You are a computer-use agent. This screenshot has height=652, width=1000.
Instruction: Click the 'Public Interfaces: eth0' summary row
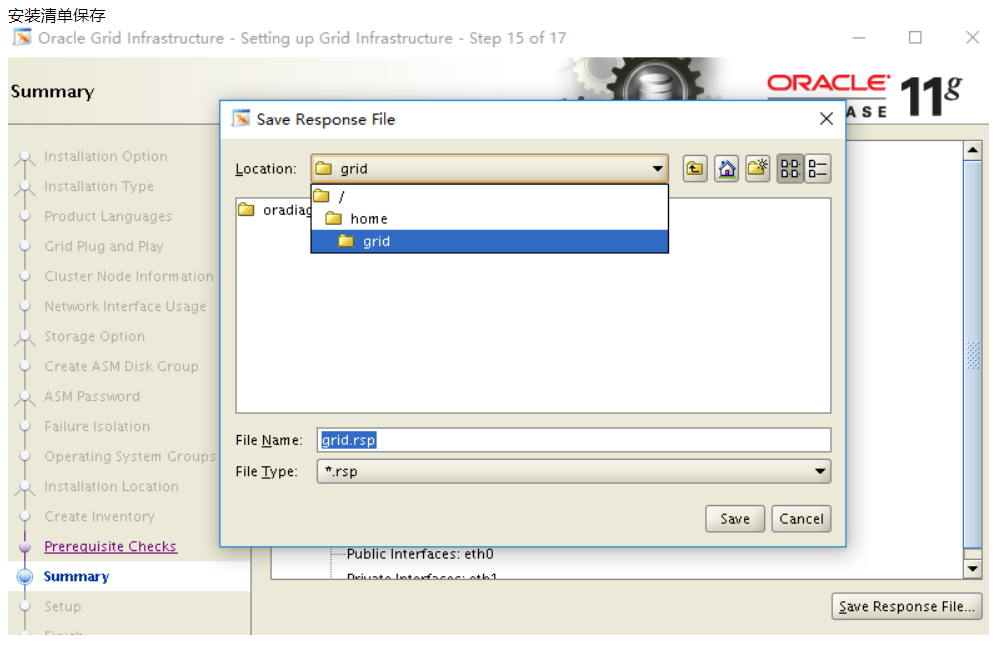(x=420, y=554)
